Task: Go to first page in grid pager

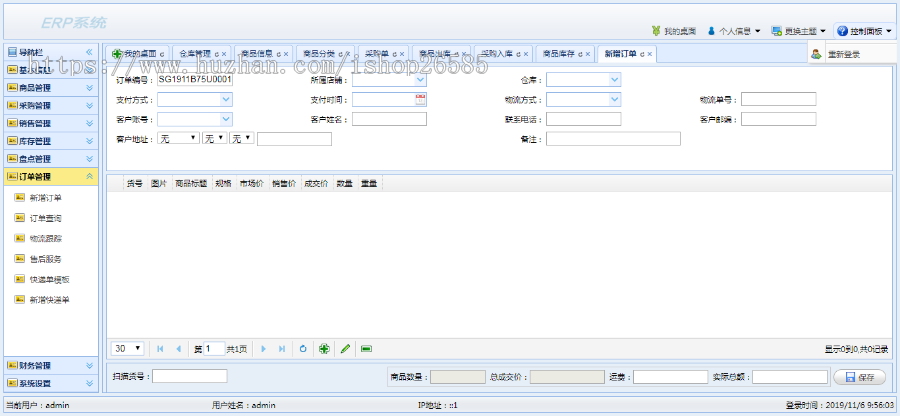Action: 160,349
